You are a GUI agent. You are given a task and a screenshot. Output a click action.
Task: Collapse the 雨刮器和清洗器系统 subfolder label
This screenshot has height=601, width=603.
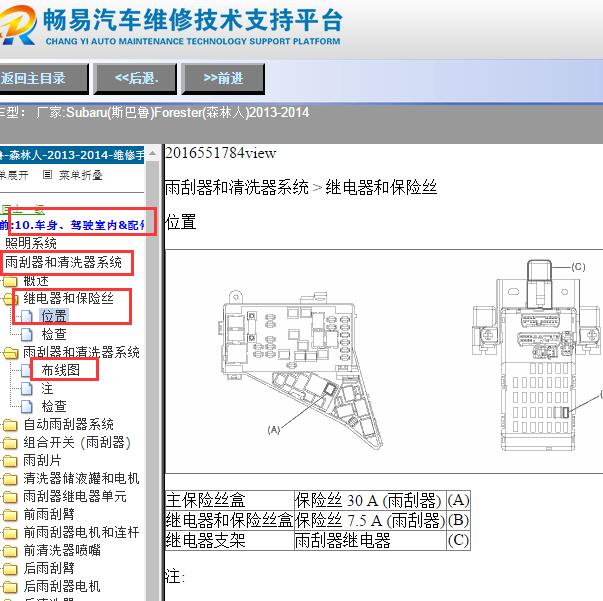coord(82,353)
